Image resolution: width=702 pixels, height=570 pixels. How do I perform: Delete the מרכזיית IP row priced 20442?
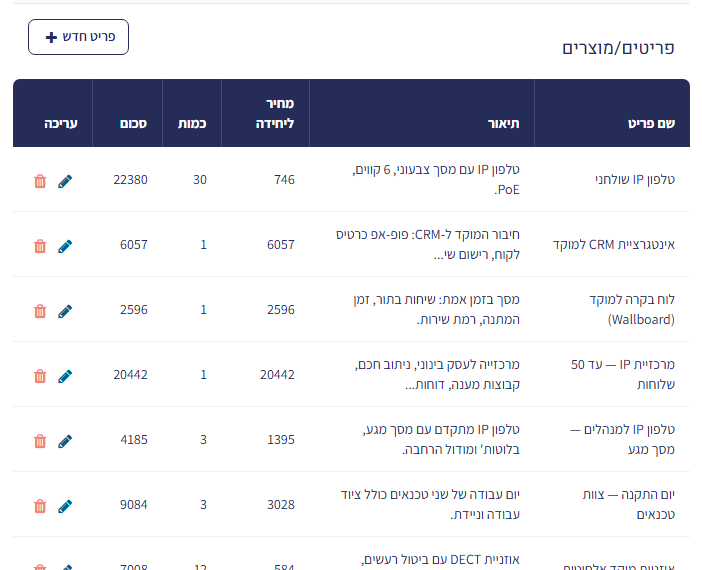click(40, 376)
